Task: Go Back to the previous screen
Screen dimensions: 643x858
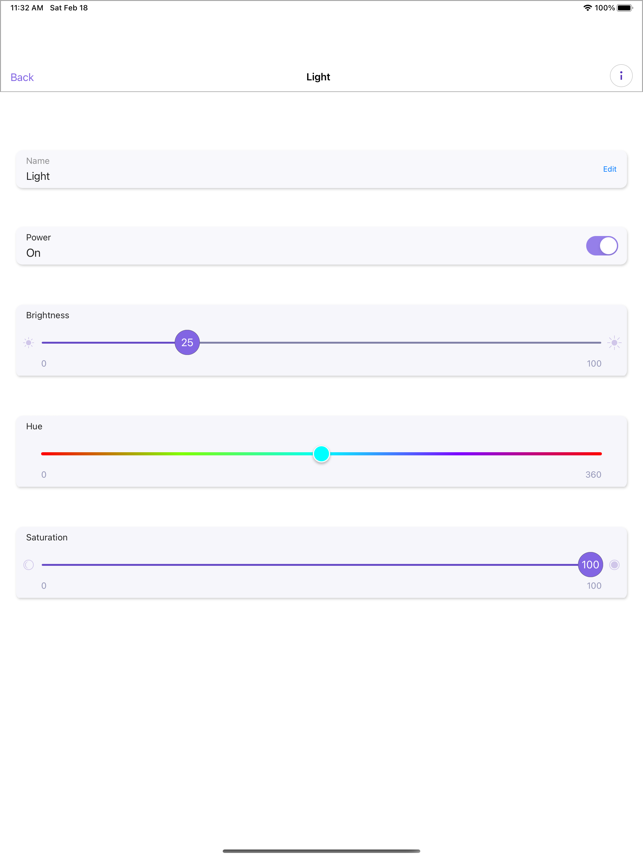Action: click(x=22, y=77)
